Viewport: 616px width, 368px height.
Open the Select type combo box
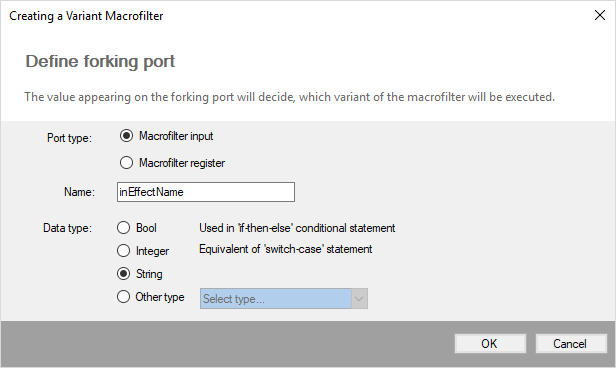(284, 298)
